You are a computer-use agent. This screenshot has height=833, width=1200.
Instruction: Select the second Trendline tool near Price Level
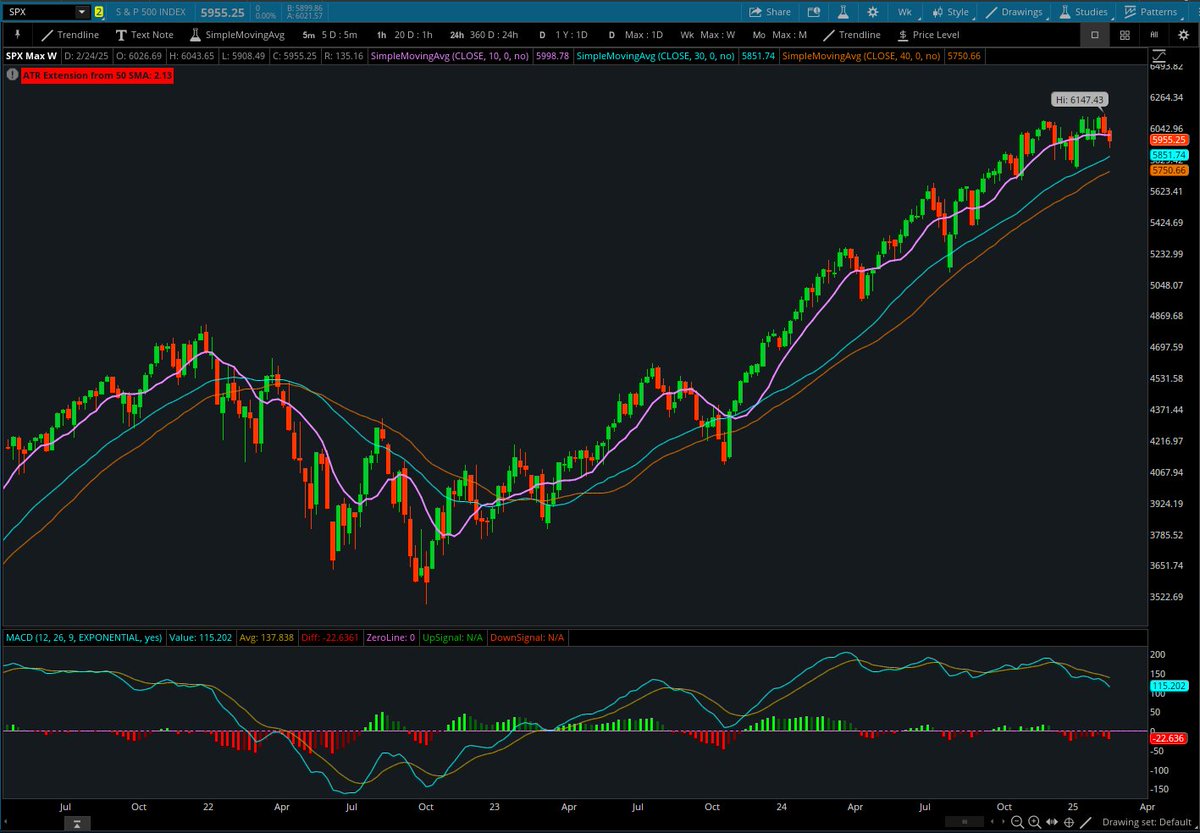point(852,34)
